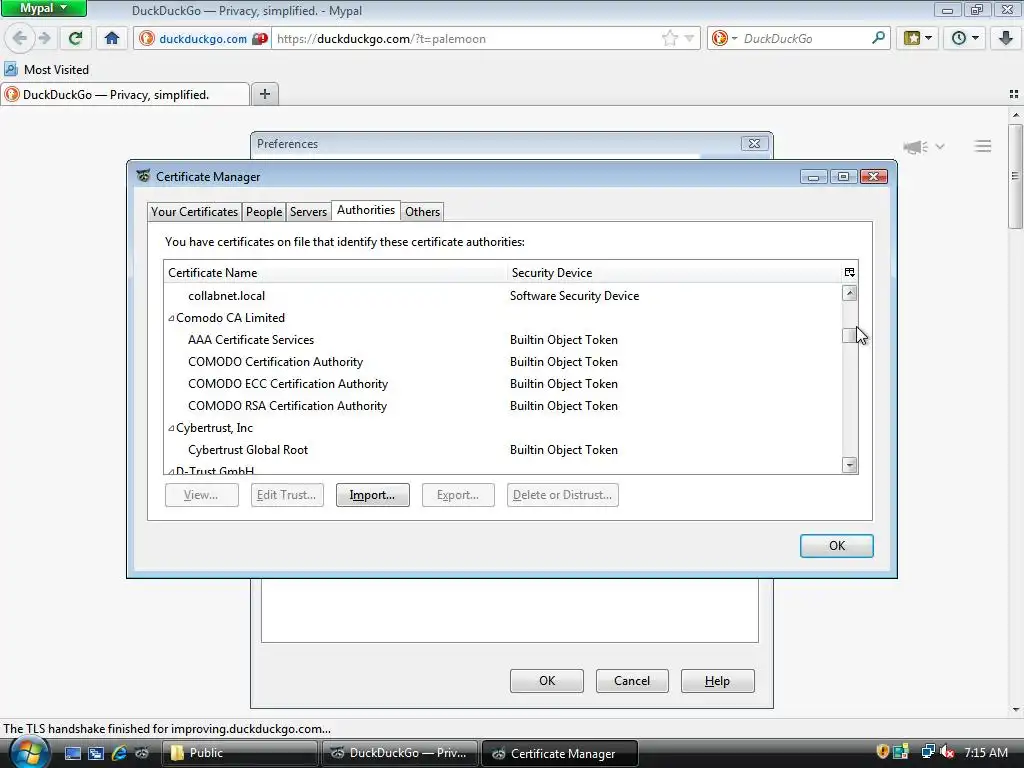The height and width of the screenshot is (768, 1024).
Task: Switch to the Servers tab
Action: (308, 212)
